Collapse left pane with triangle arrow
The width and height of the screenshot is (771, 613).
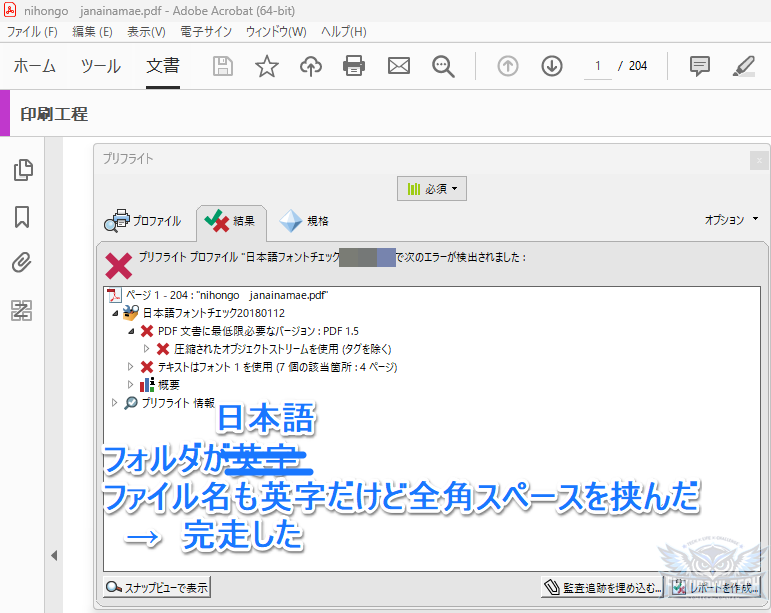point(54,555)
